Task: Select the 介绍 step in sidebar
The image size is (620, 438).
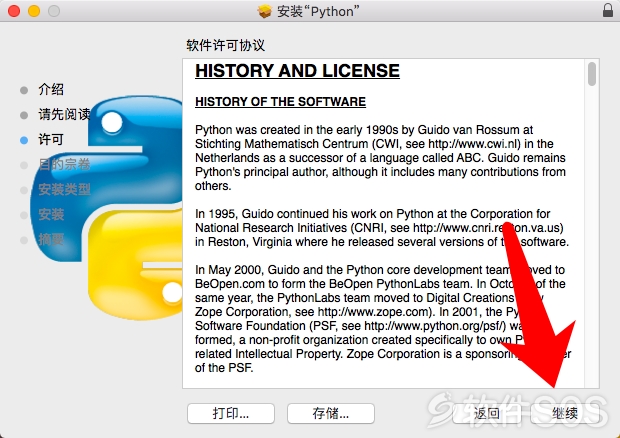Action: click(51, 89)
